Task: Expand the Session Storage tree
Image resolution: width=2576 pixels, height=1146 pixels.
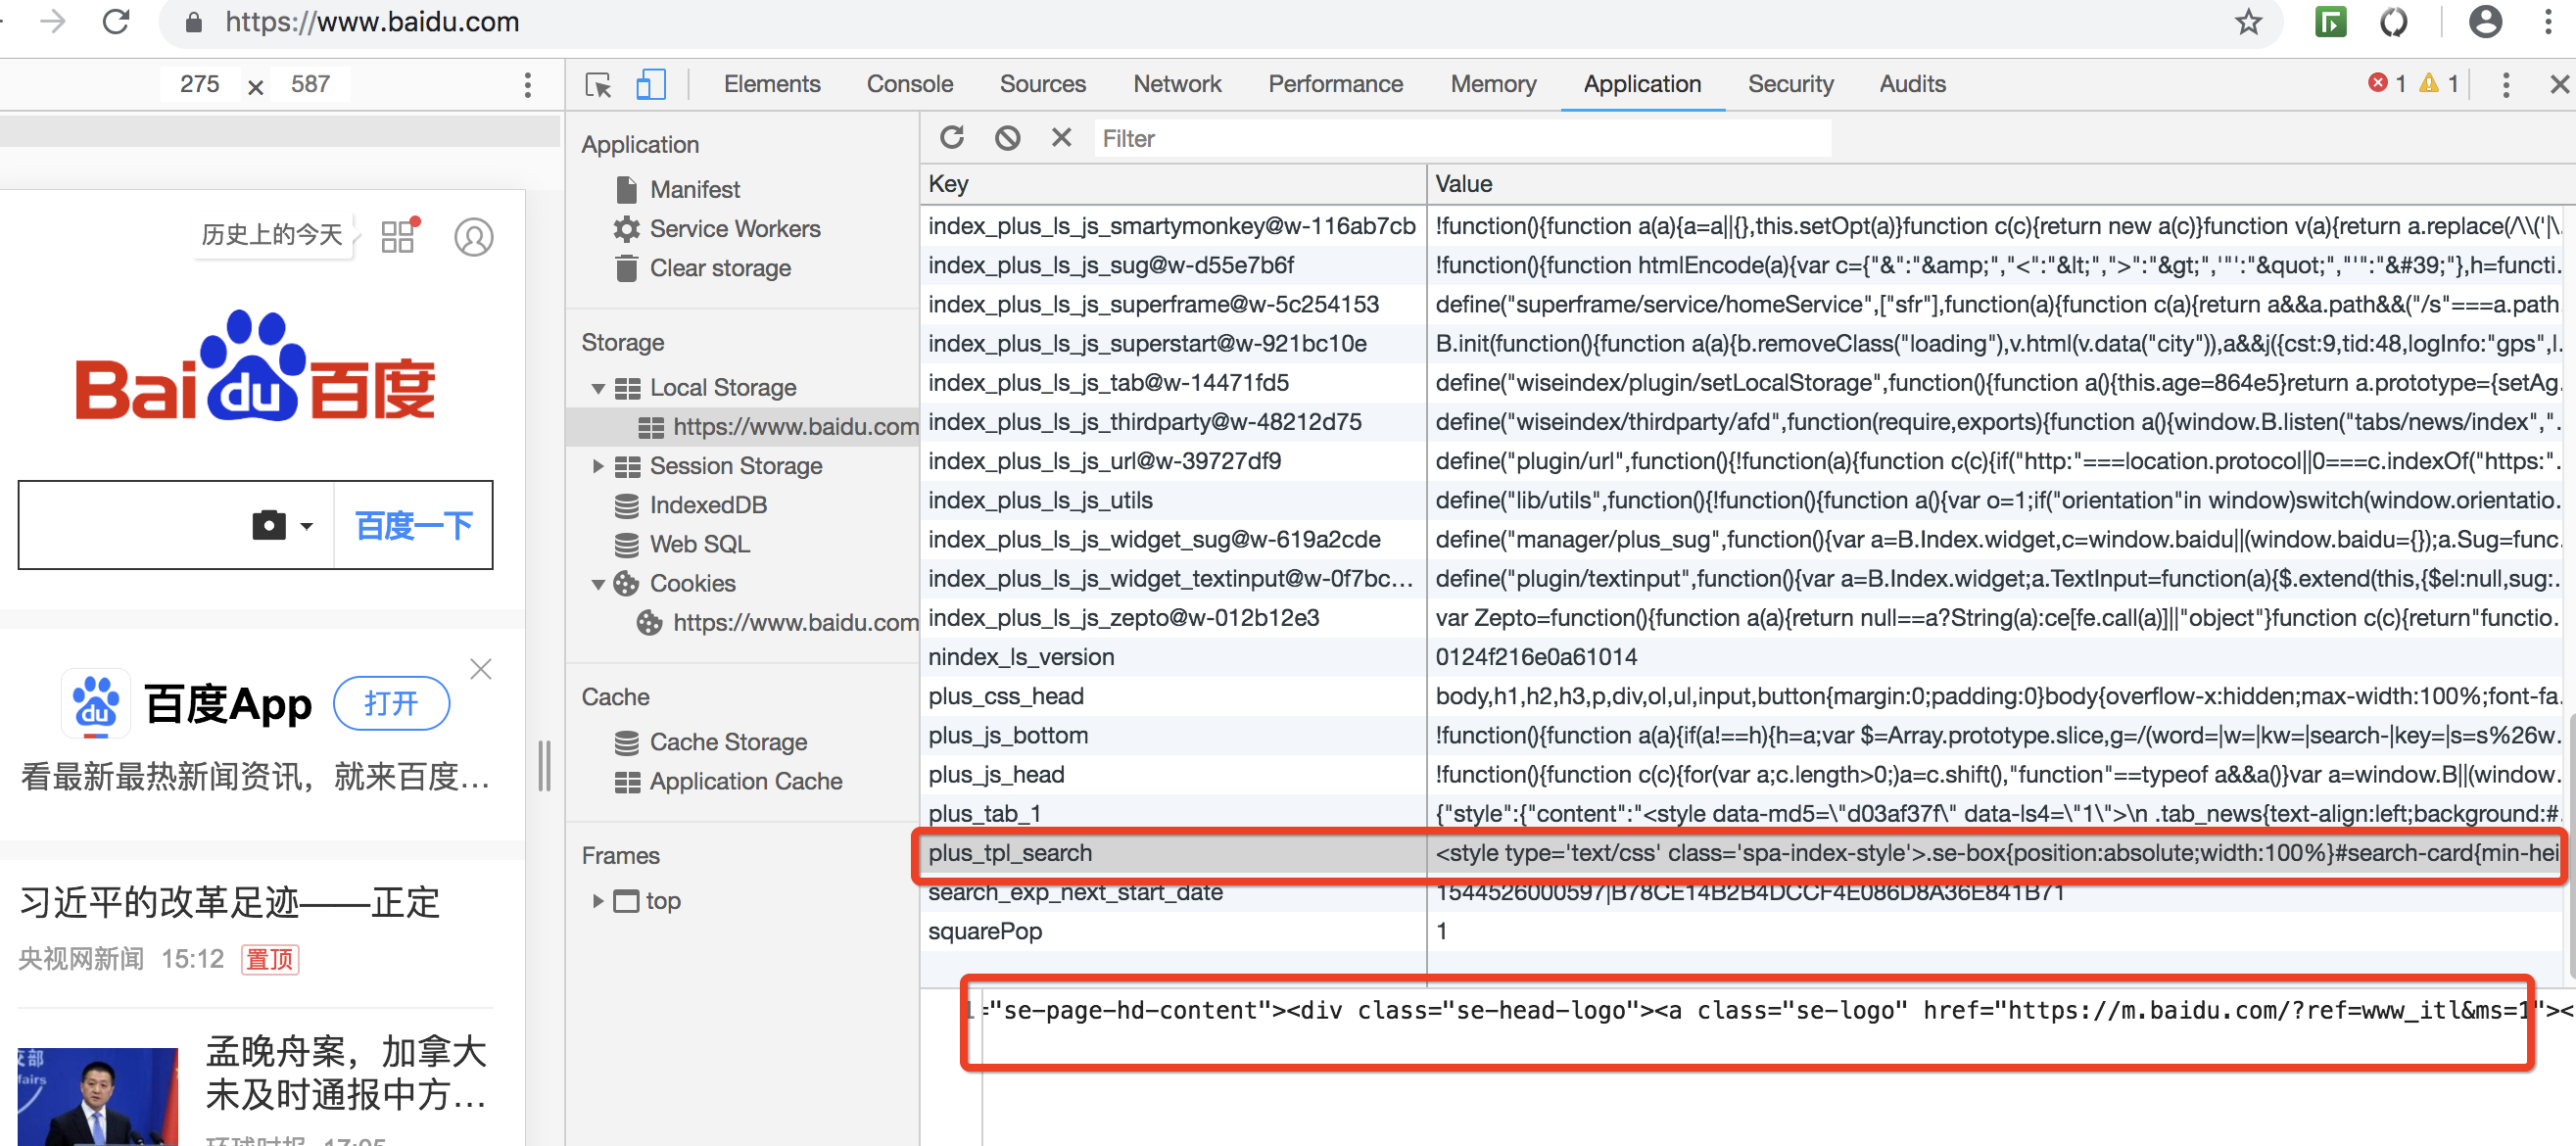Action: (598, 466)
